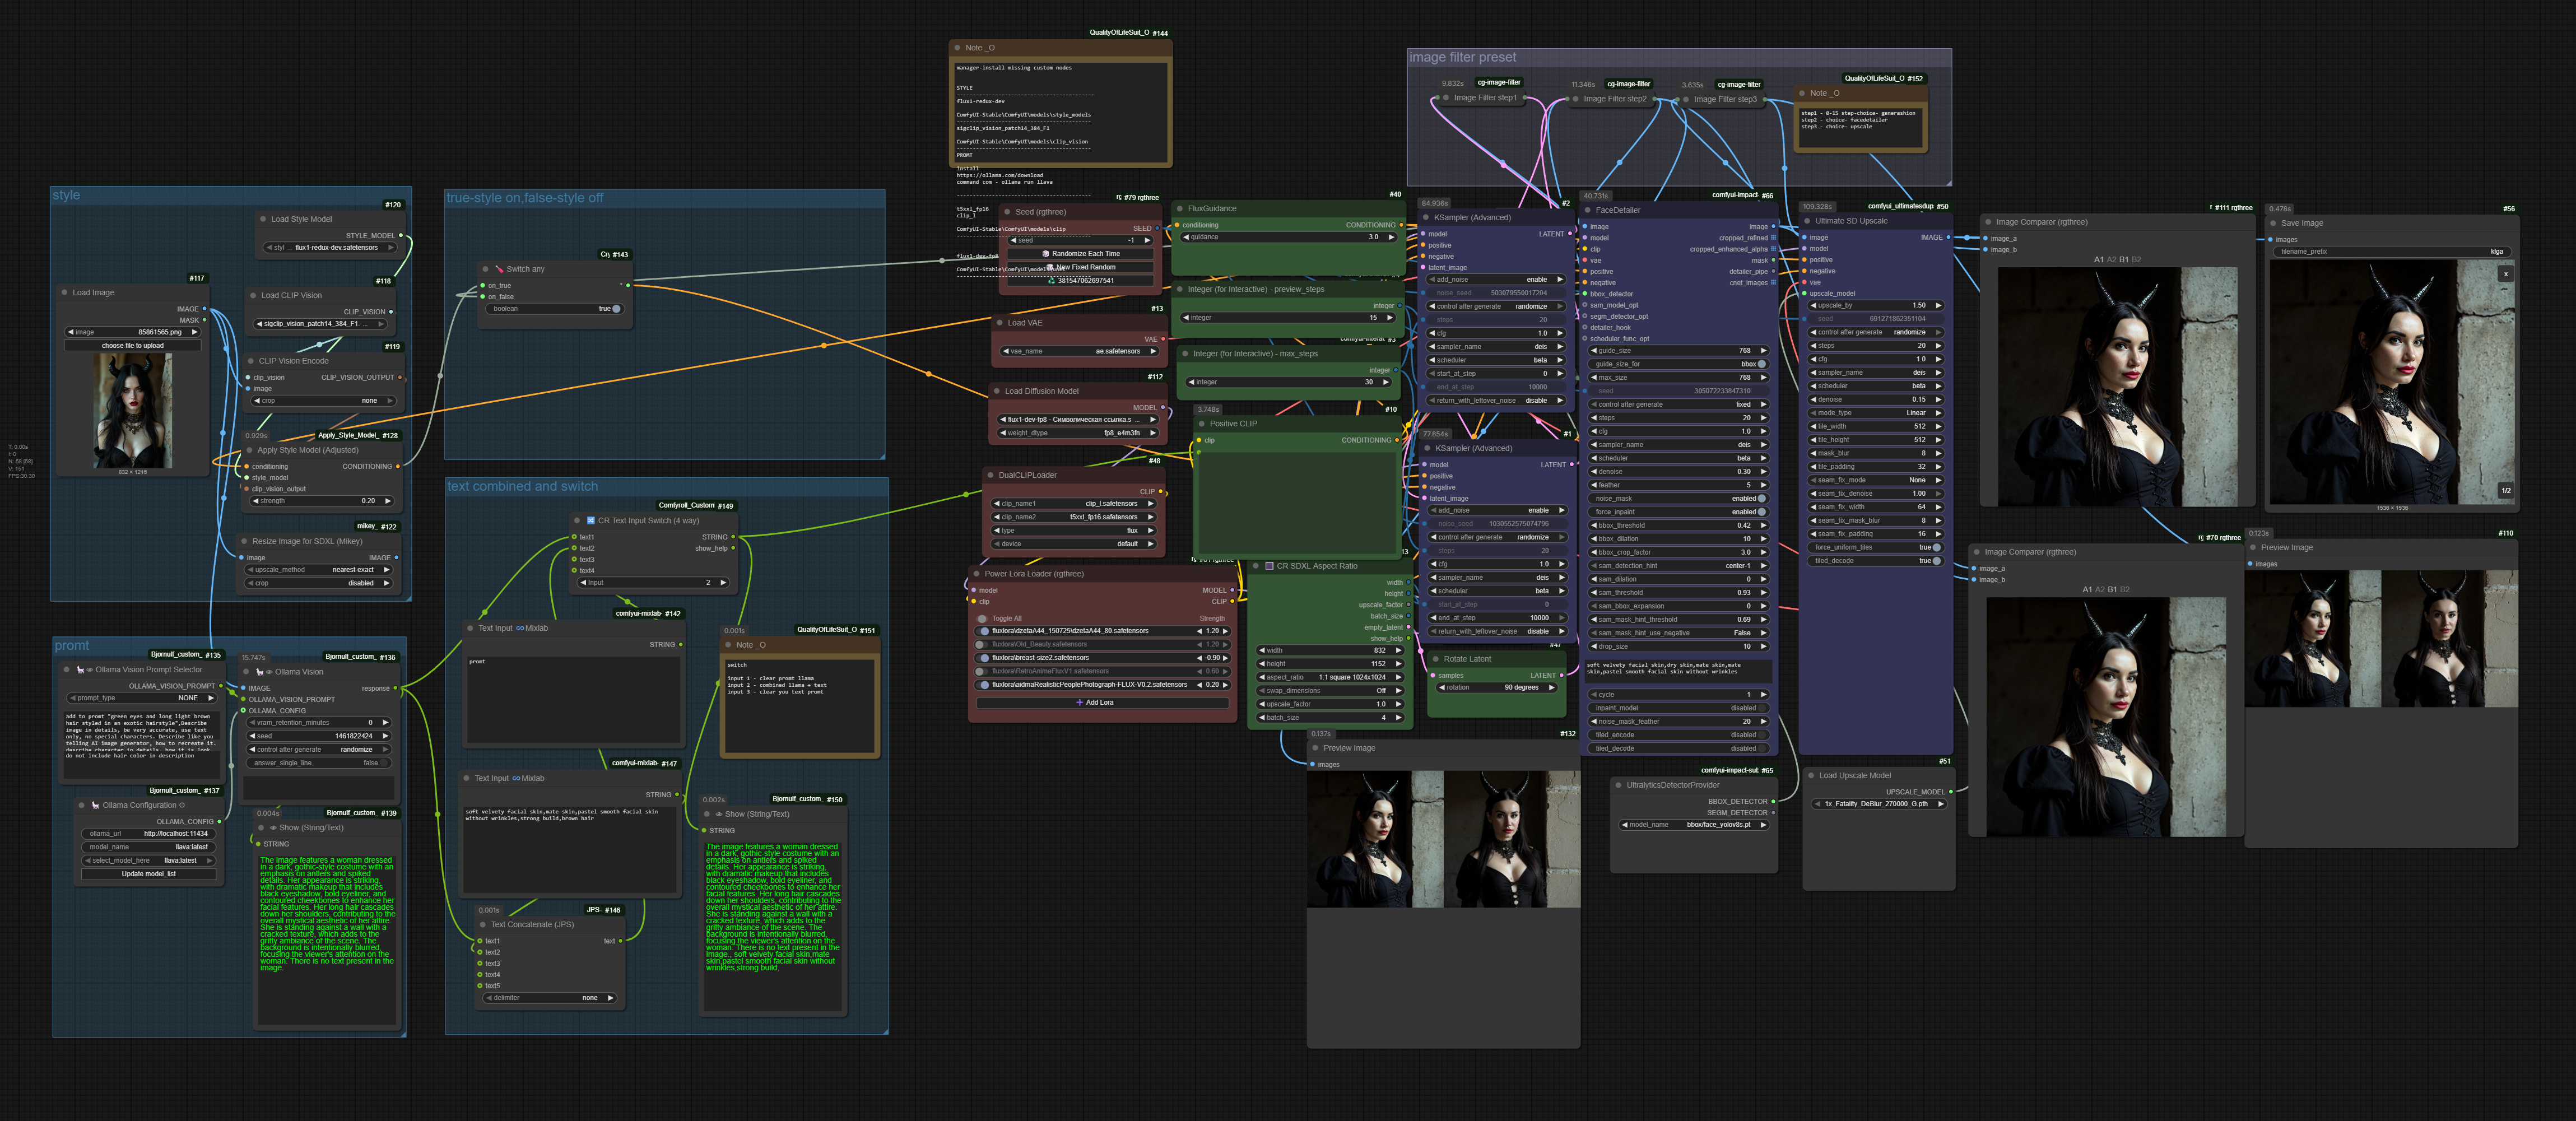2576x1121 pixels.
Task: Open the clip_name2 t5xxl_fp16 dropdown
Action: tap(1074, 517)
